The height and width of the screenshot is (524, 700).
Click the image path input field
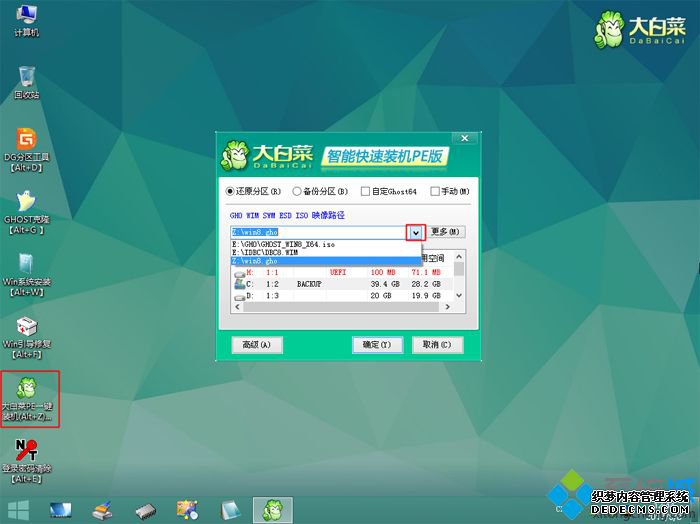click(x=318, y=232)
